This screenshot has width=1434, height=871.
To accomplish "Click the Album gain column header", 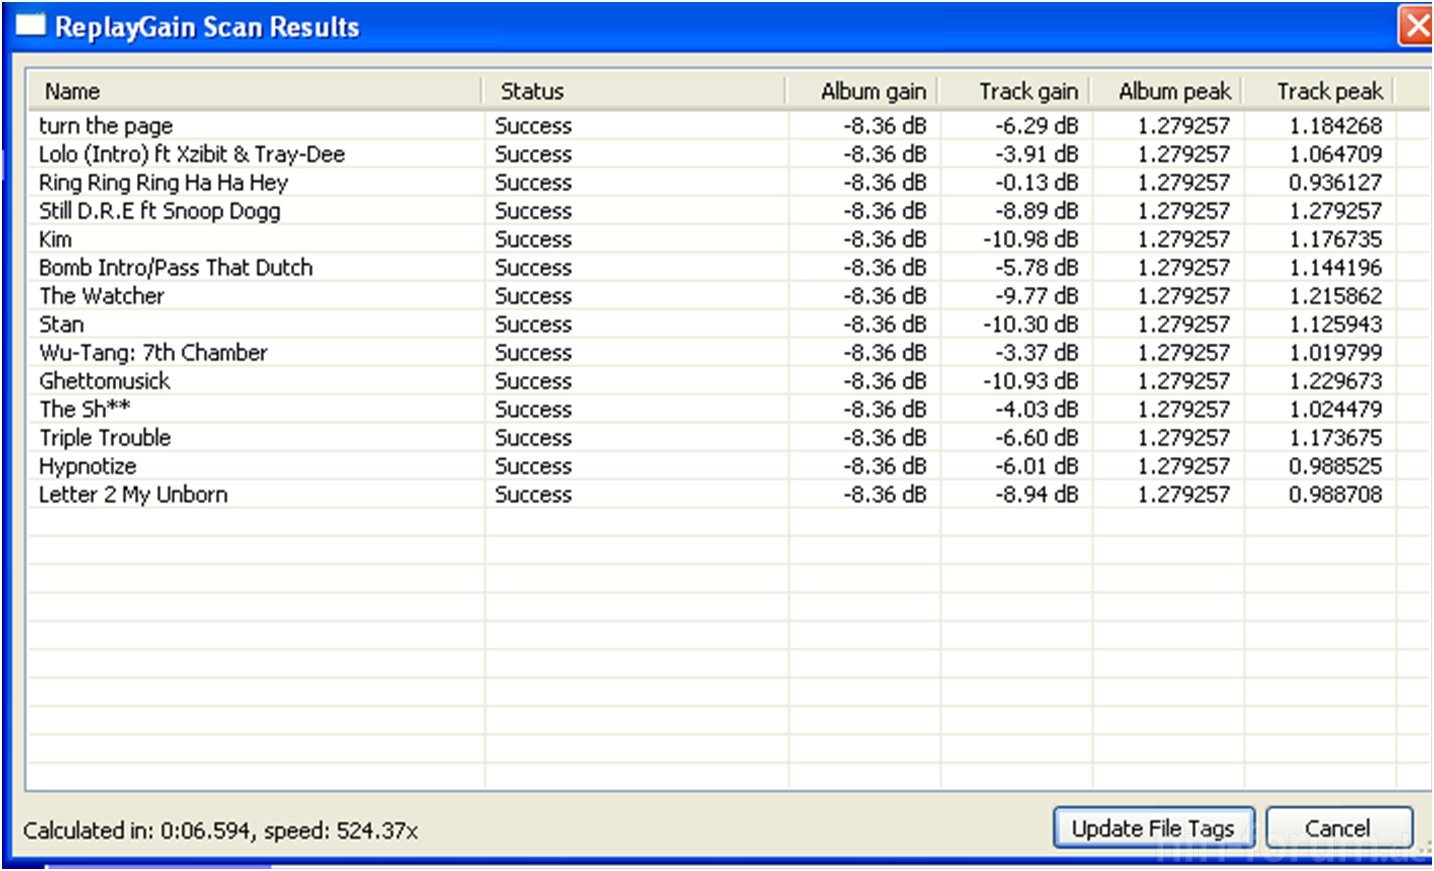I will click(x=872, y=91).
